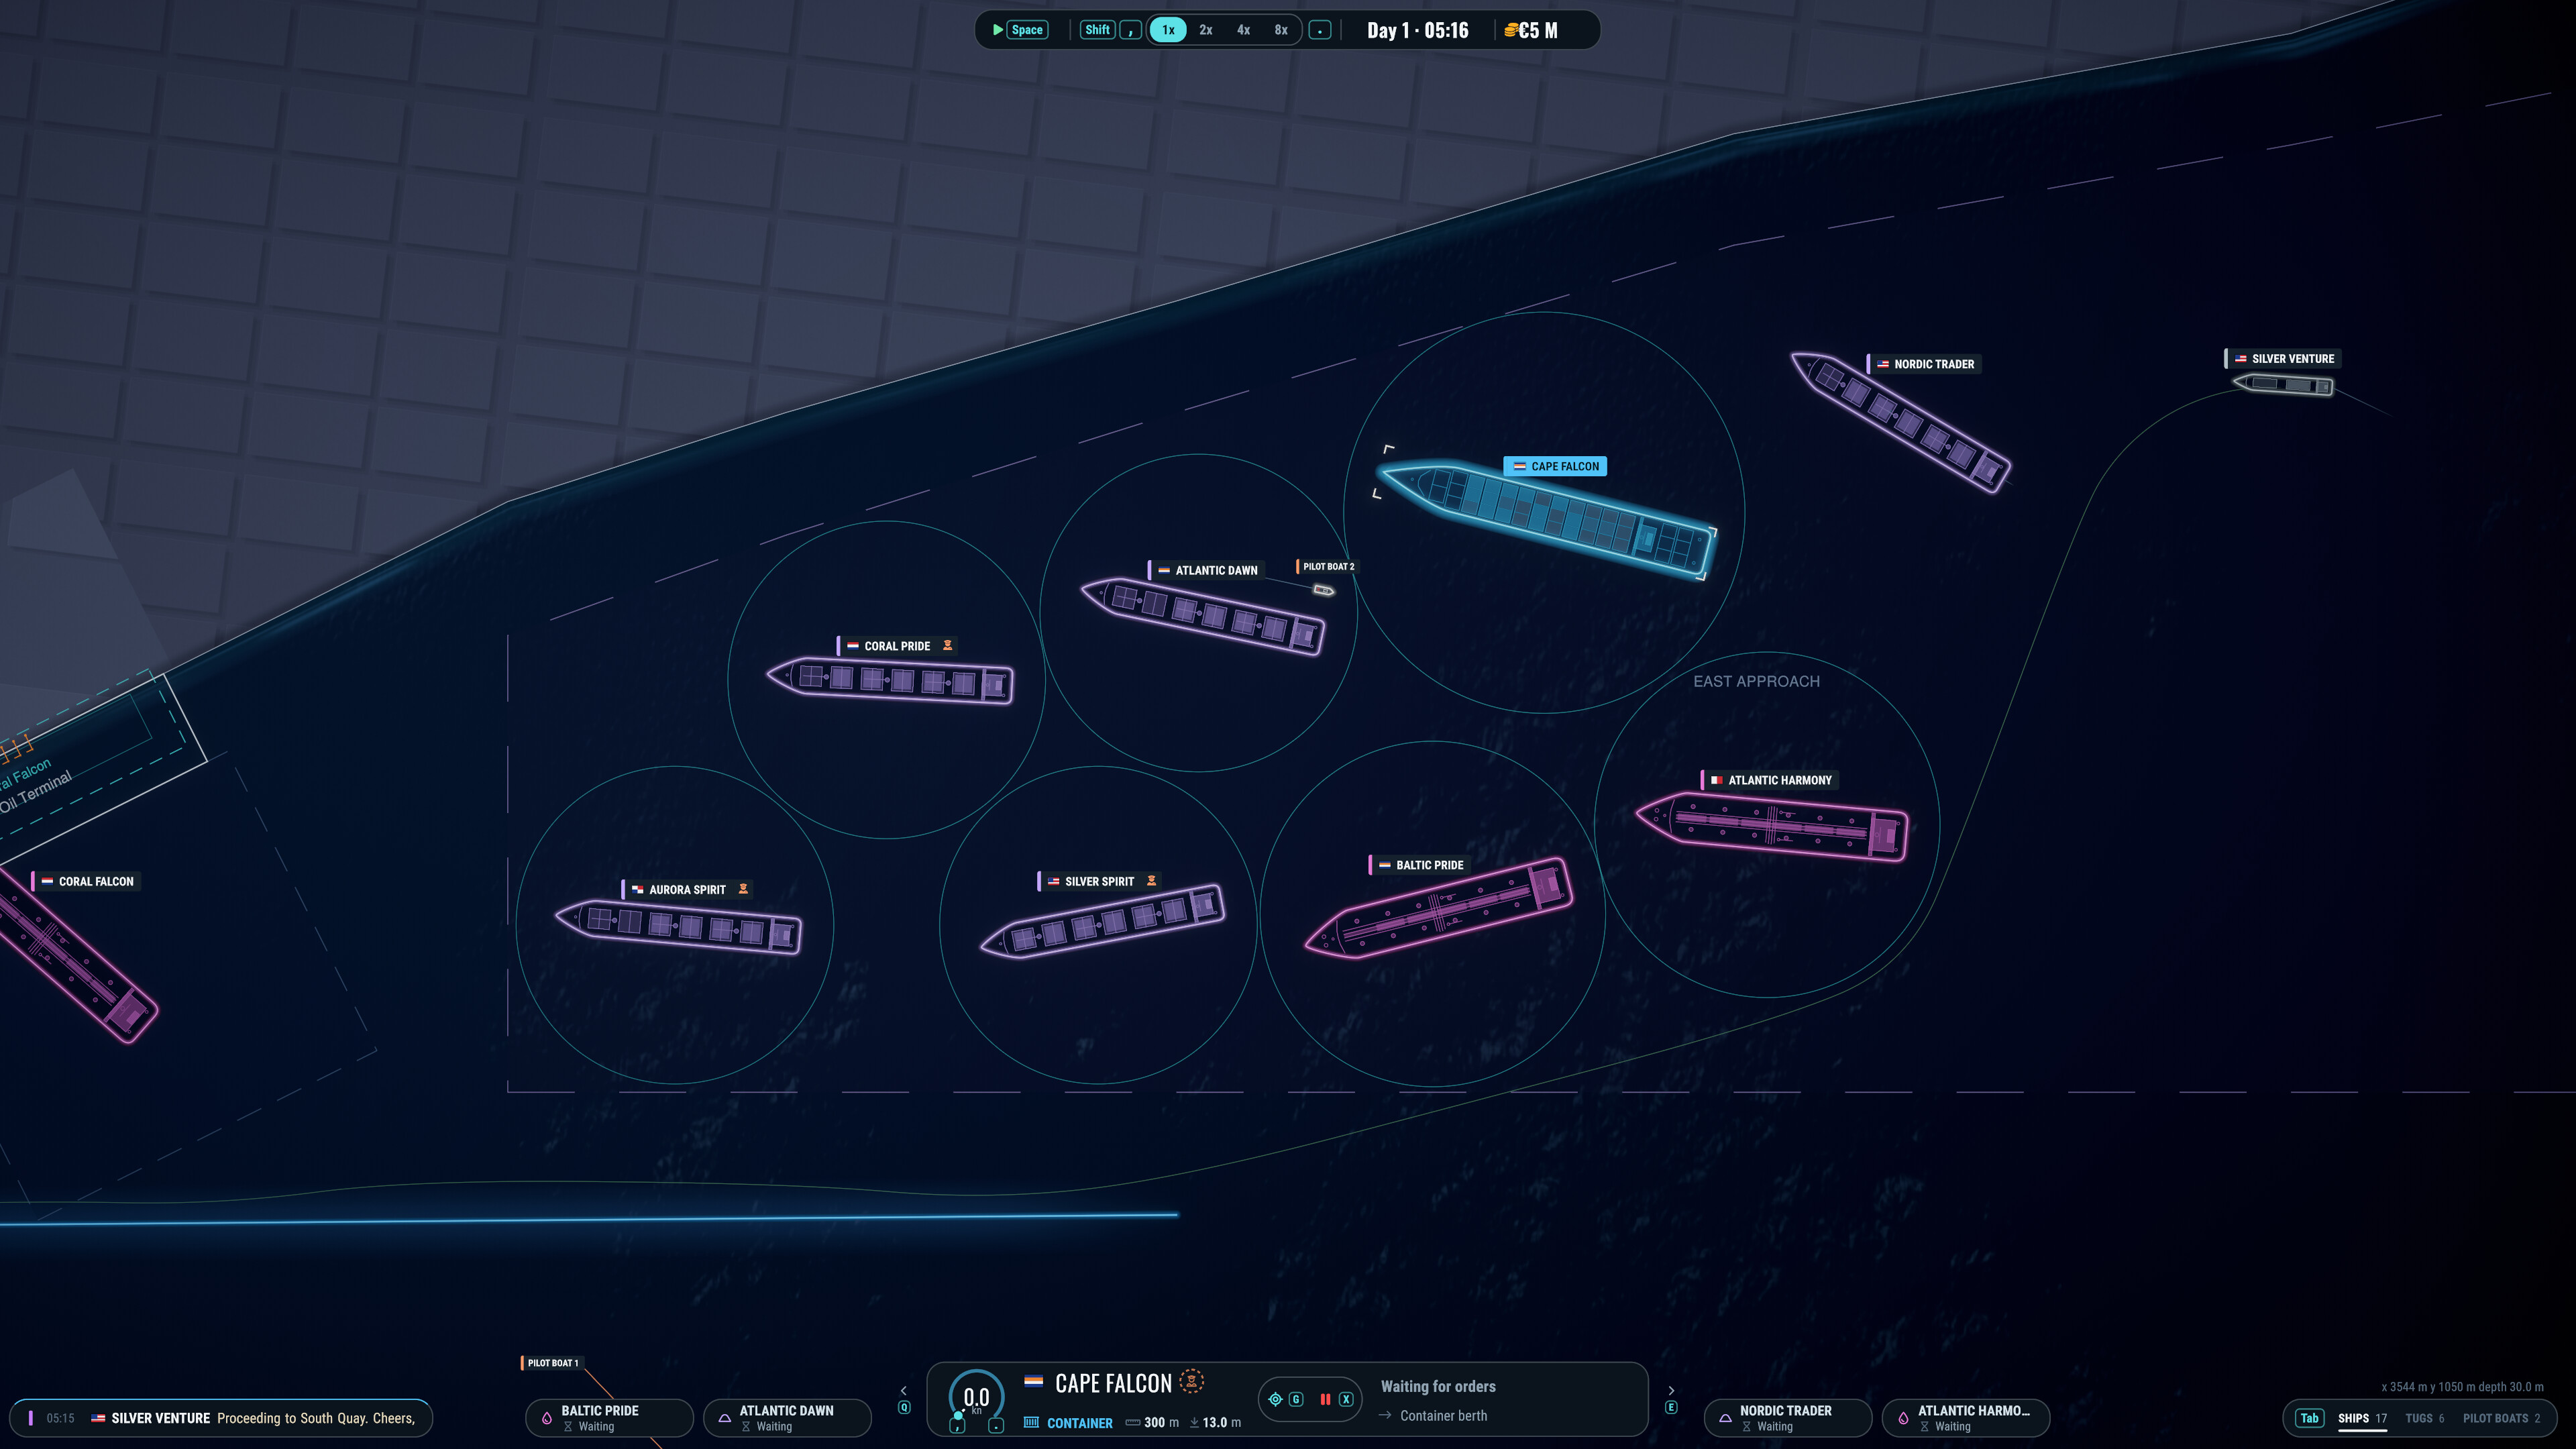The width and height of the screenshot is (2576, 1449).
Task: Set game speed to 2x
Action: pos(1206,30)
